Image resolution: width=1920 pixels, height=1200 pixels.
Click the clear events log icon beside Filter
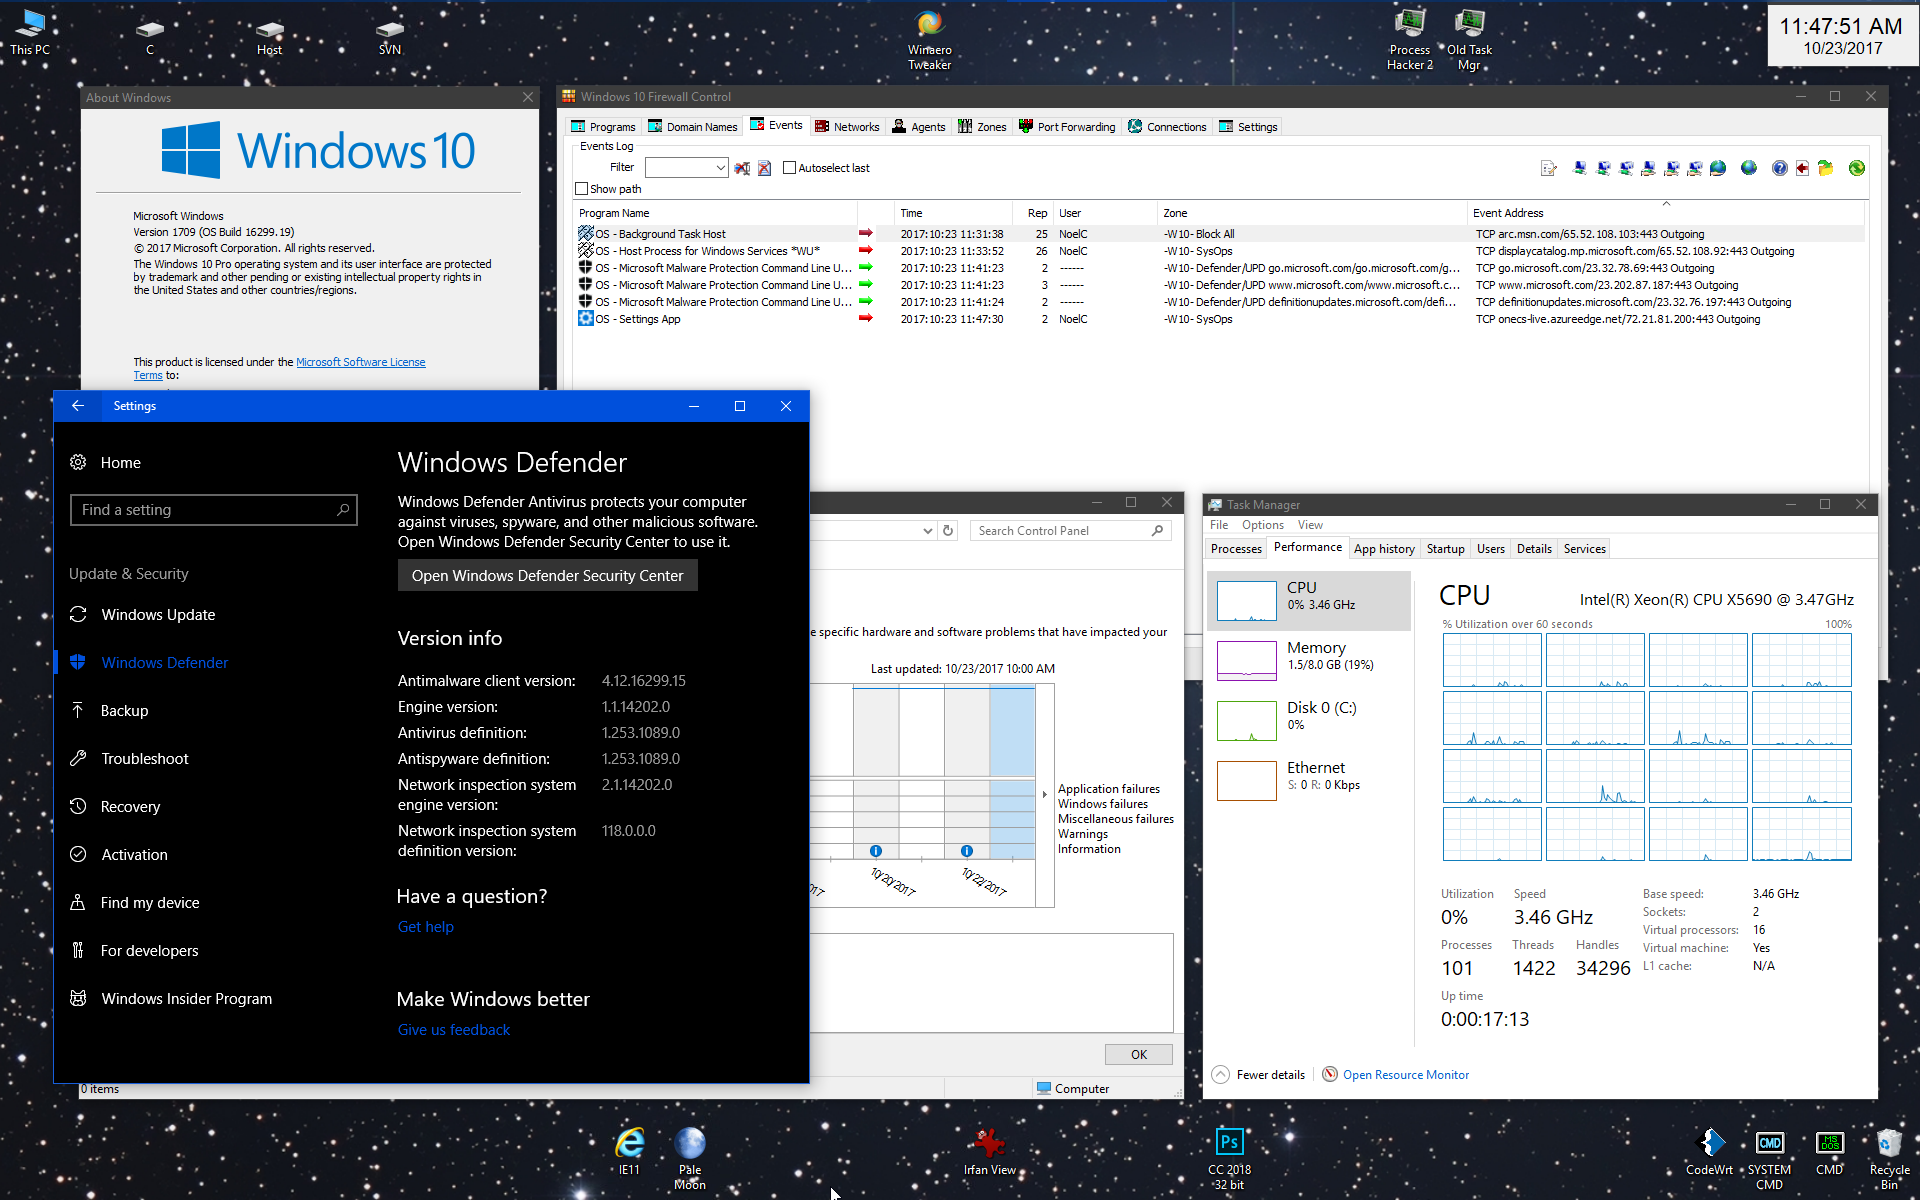click(x=764, y=168)
